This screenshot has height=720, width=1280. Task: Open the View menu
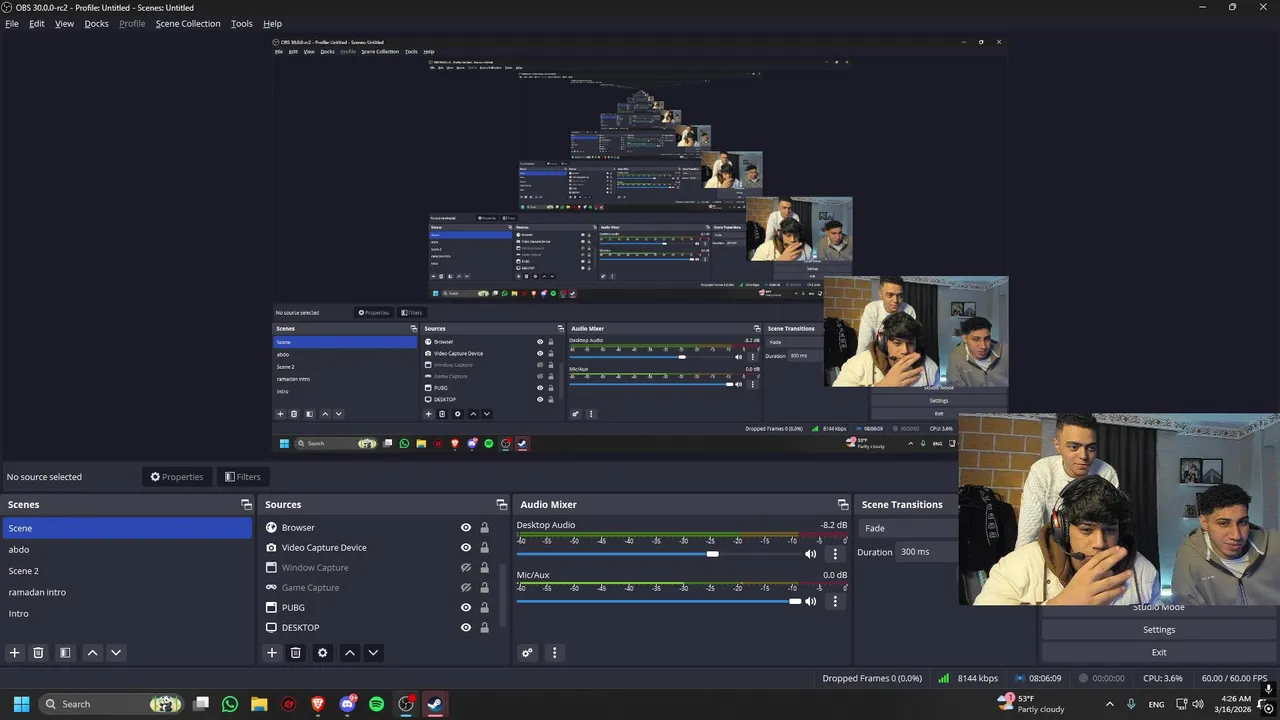pos(64,23)
